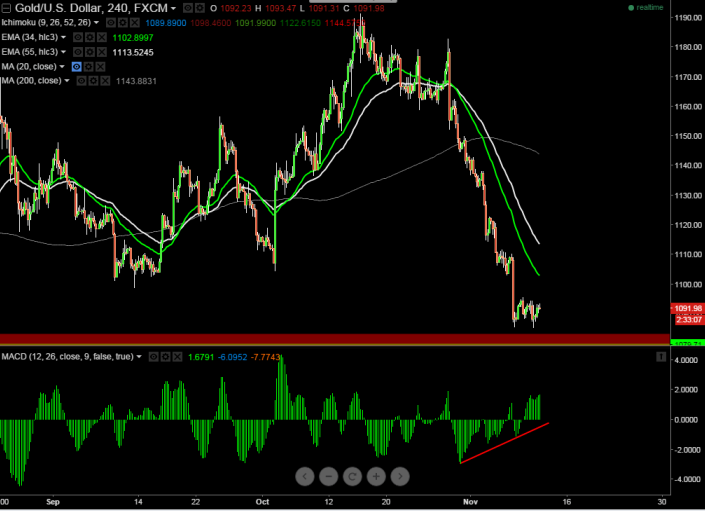The height and width of the screenshot is (511, 705).
Task: Click the EMA (55, hlc3) label
Action: coord(30,52)
